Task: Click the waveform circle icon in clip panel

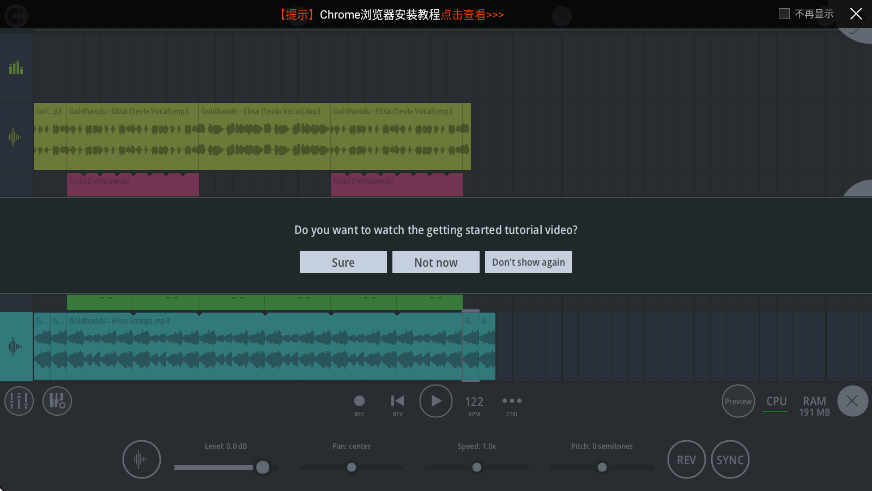Action: (141, 459)
